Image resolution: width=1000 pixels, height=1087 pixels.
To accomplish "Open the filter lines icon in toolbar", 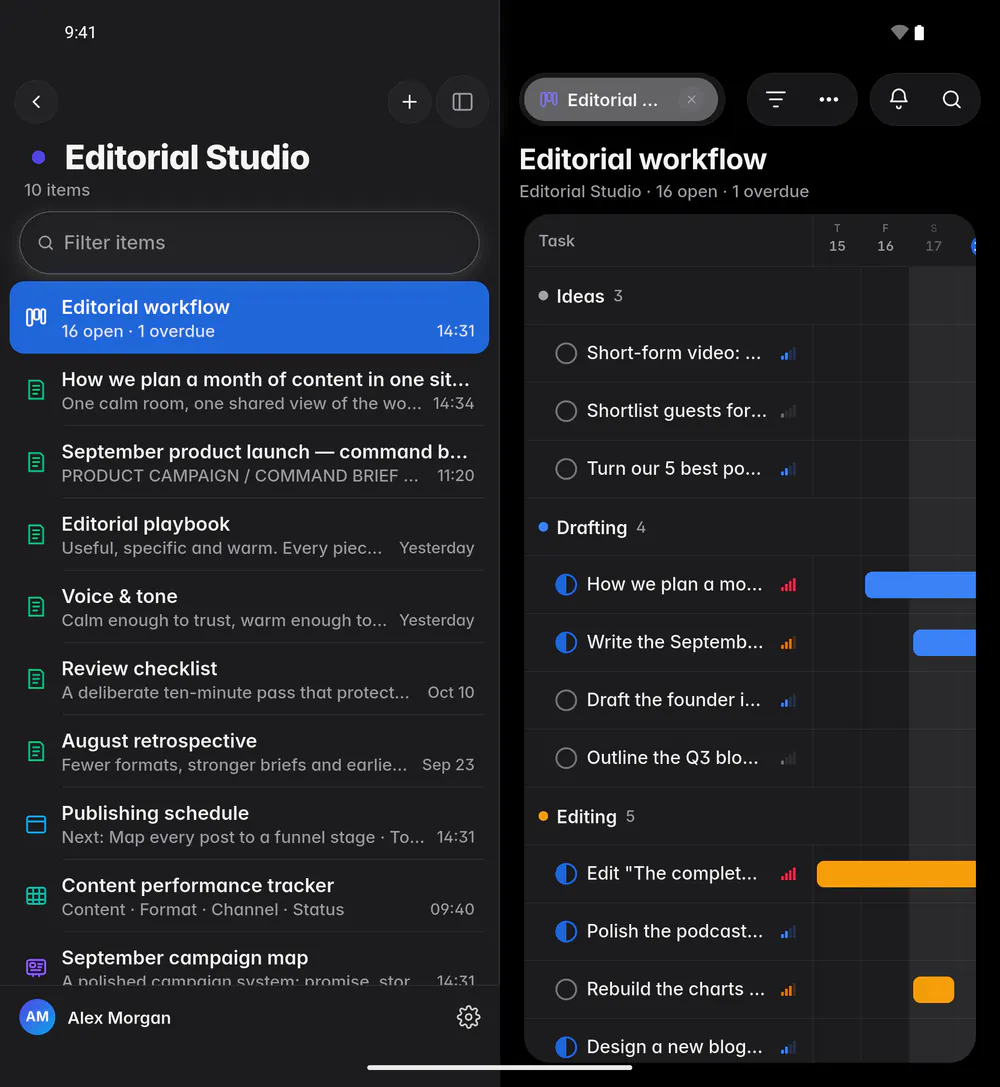I will 775,100.
